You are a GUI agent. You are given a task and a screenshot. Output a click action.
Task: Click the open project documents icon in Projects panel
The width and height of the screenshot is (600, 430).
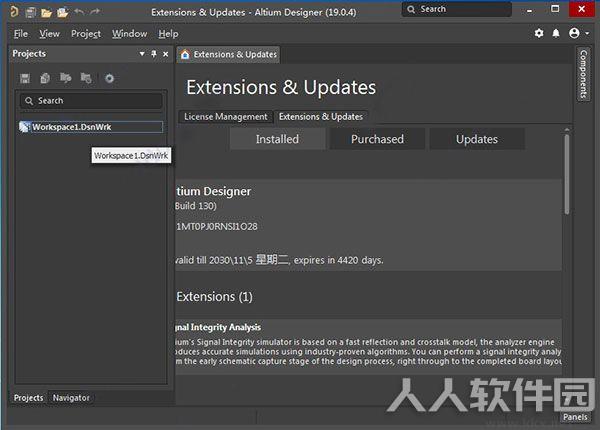click(65, 78)
